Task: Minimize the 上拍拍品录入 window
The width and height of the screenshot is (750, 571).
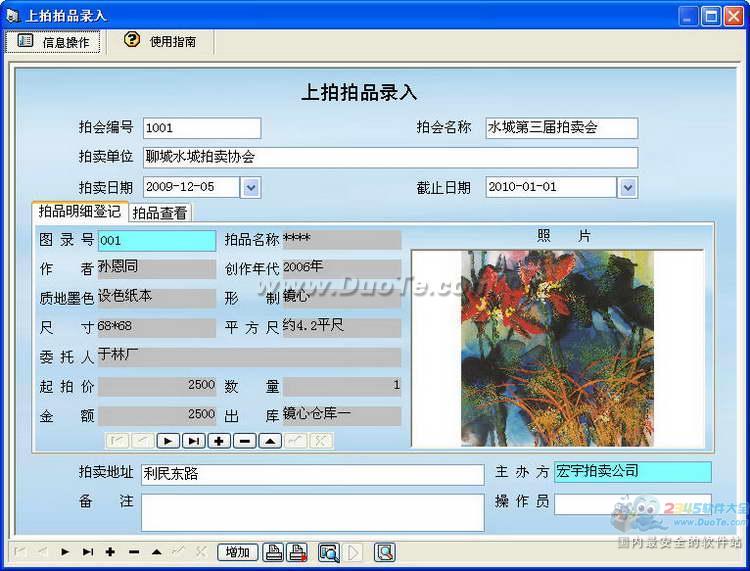Action: tap(687, 16)
